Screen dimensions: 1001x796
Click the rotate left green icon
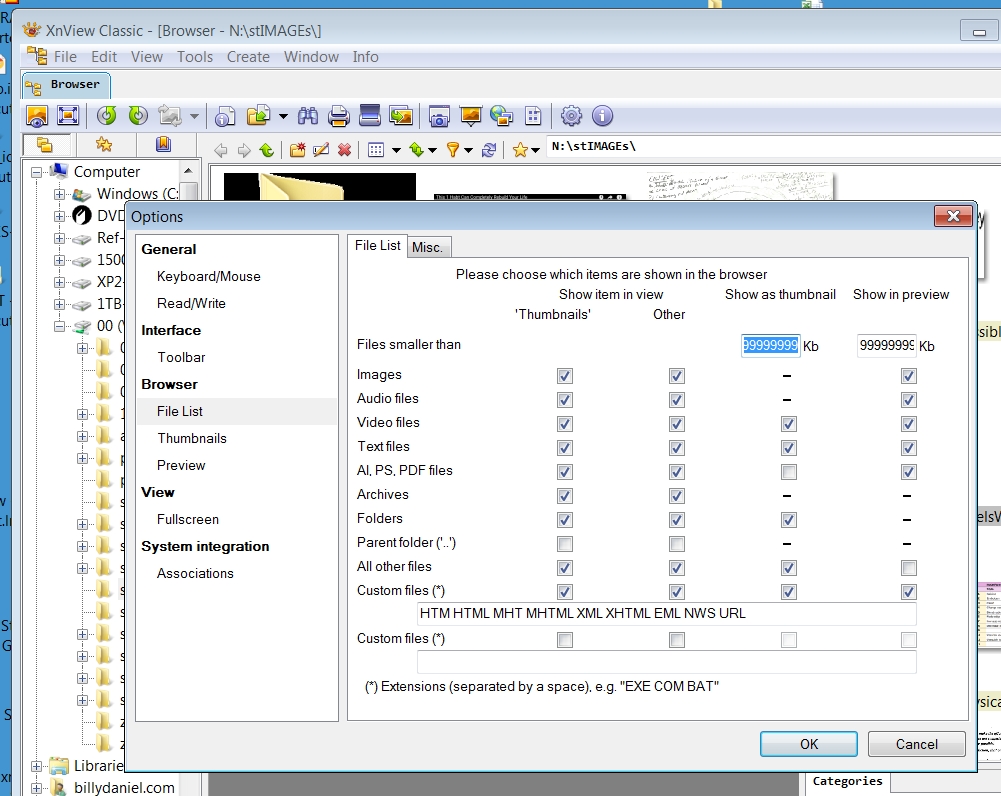(106, 116)
